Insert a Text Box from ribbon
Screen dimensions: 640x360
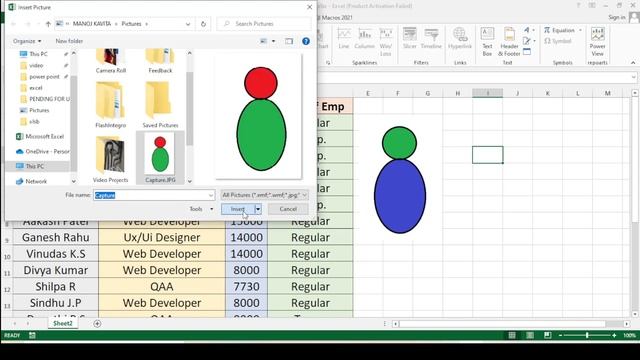[x=487, y=42]
